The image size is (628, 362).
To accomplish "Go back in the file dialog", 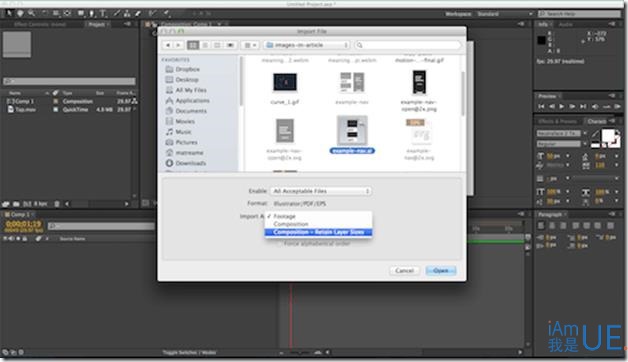I will point(168,45).
